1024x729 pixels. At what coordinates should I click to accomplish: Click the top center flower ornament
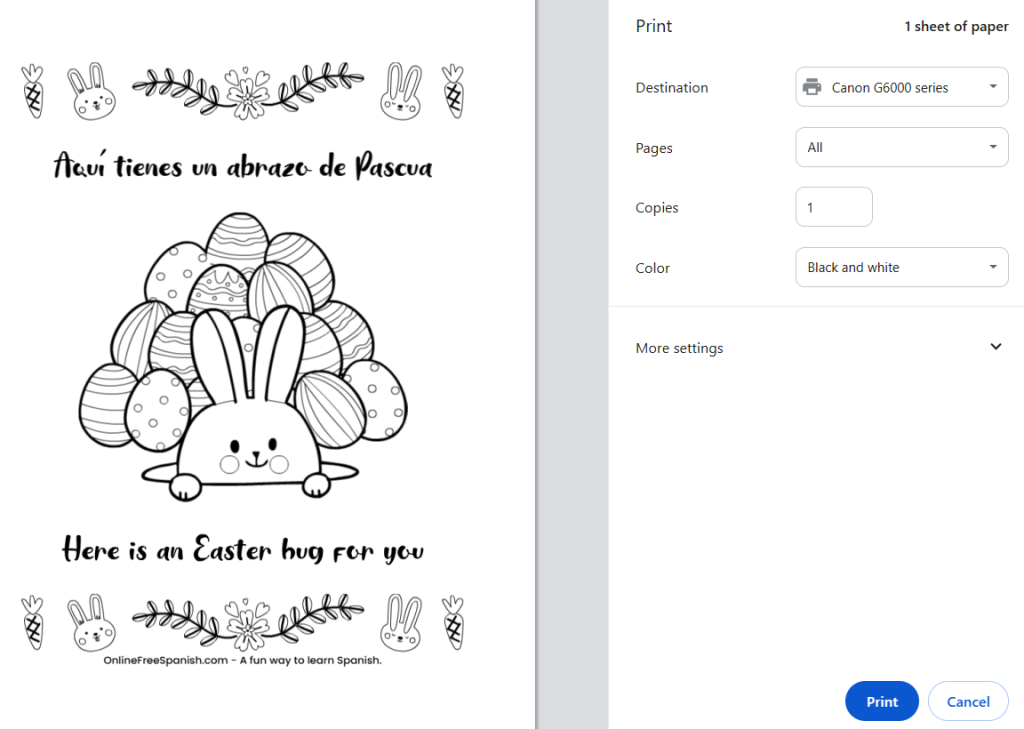pos(243,90)
